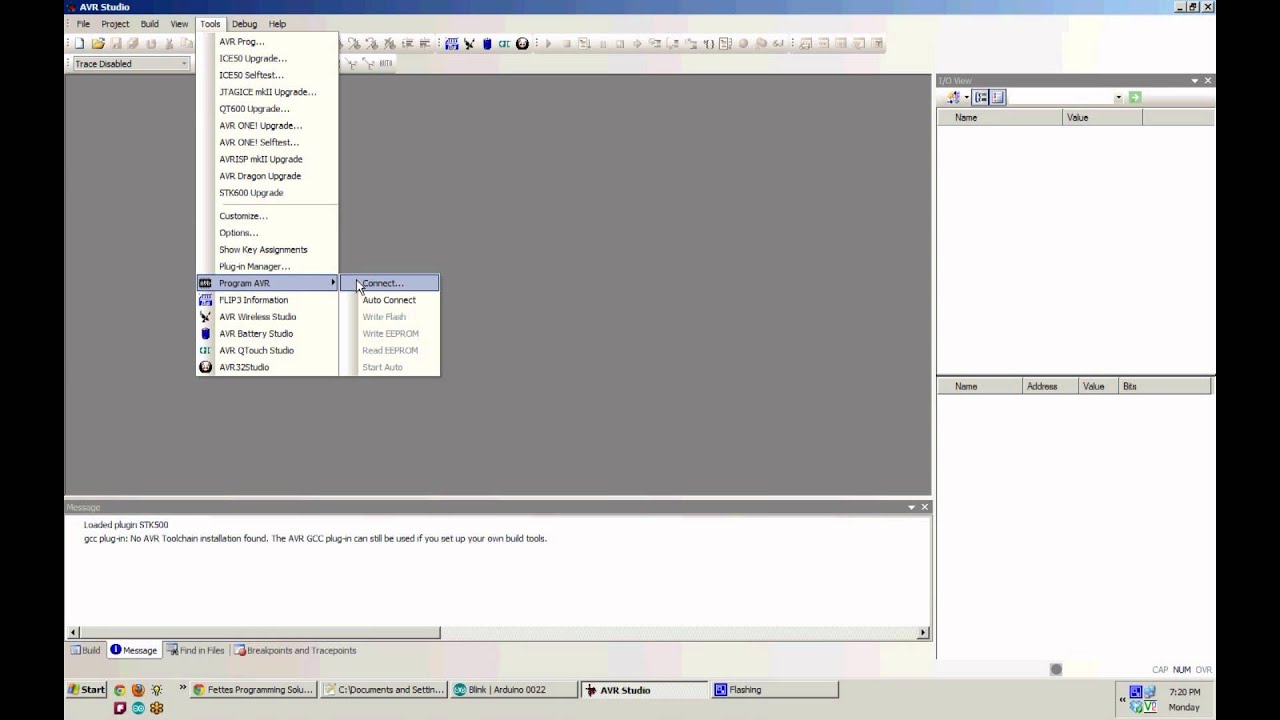
Task: Switch to Flashing taskbar window
Action: click(x=775, y=690)
